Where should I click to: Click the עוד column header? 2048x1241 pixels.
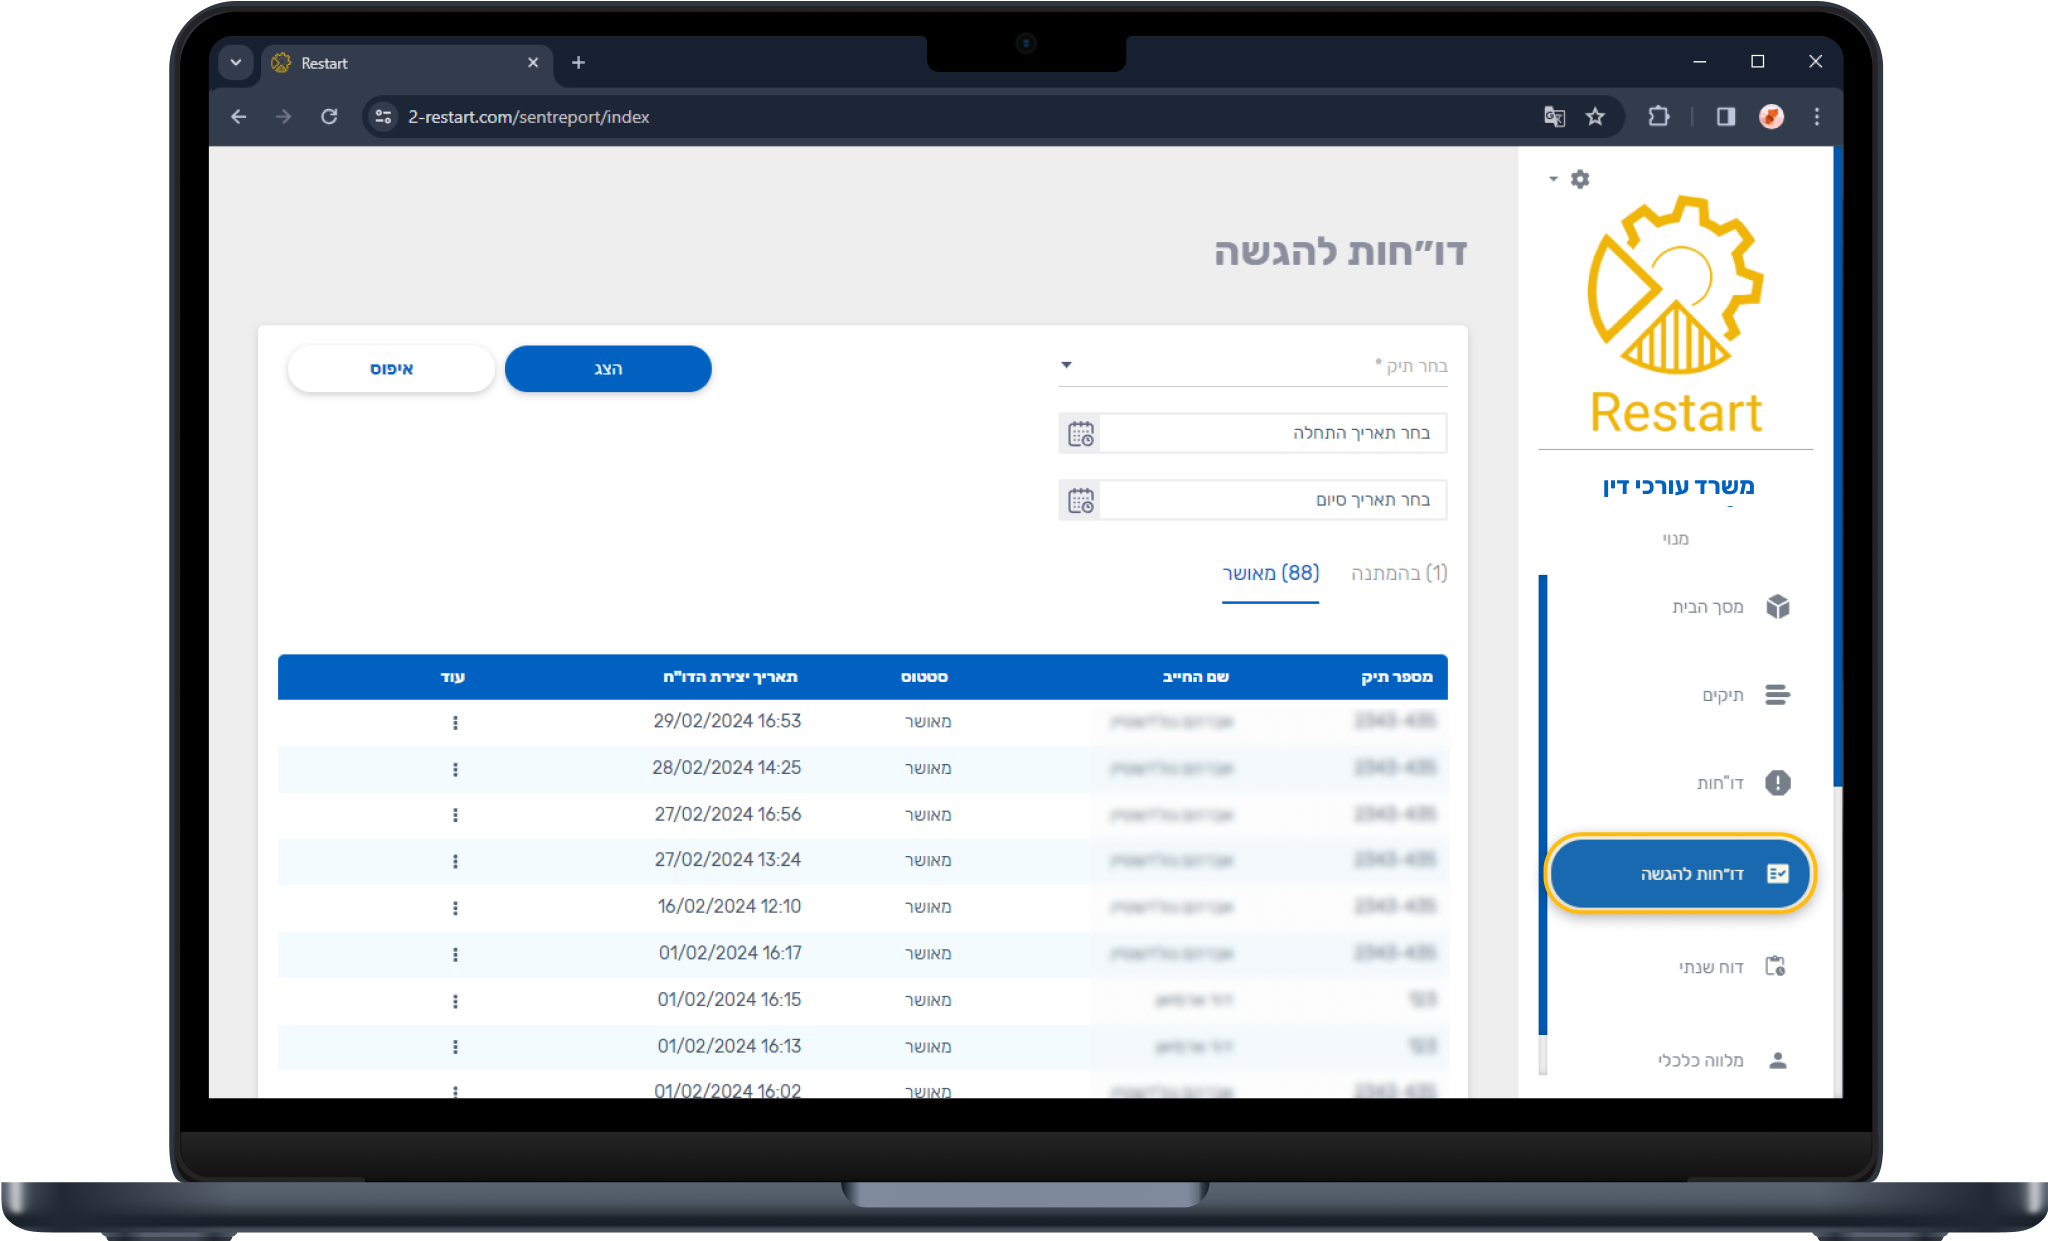[x=453, y=677]
